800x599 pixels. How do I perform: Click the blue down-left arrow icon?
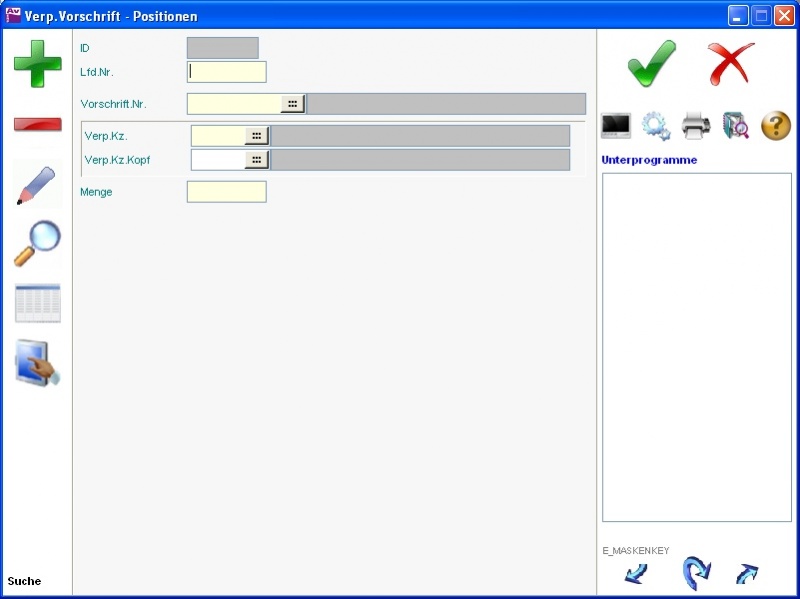coord(636,574)
